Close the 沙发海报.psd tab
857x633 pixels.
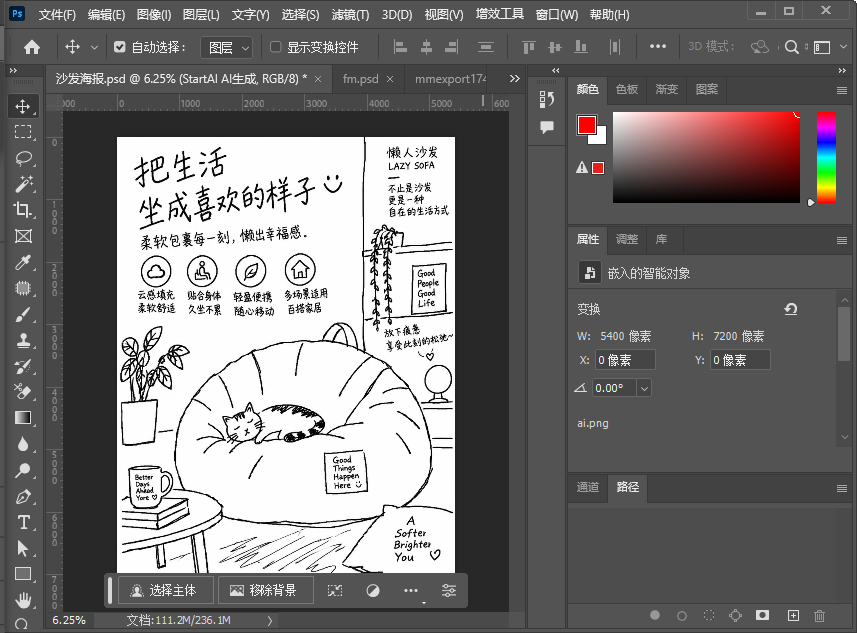[318, 79]
